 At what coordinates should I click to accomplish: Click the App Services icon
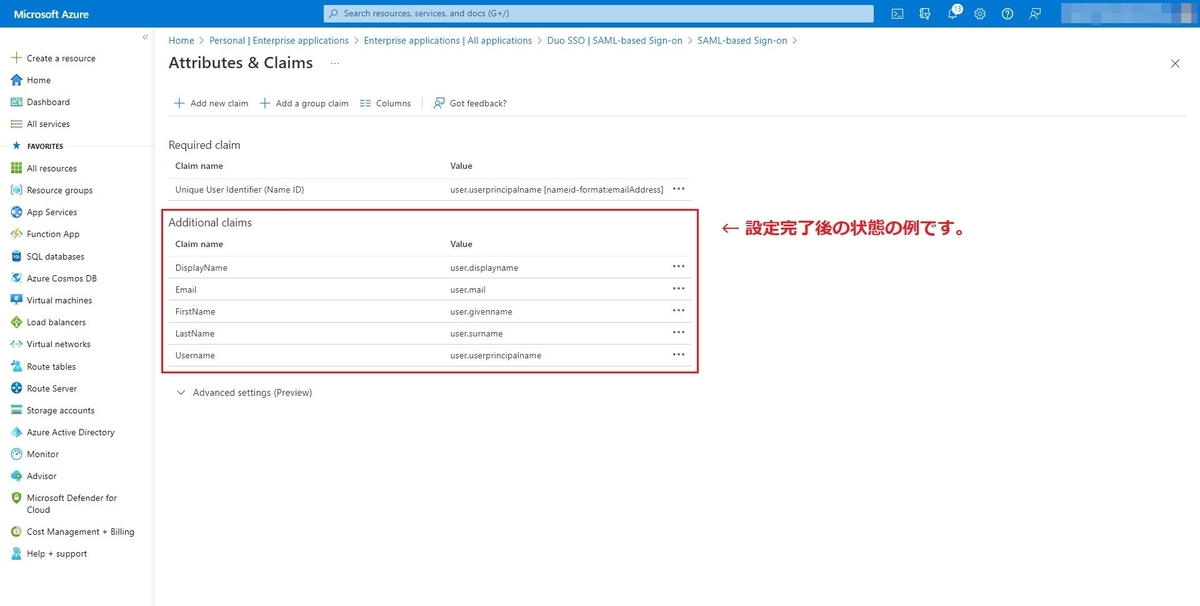pos(16,212)
